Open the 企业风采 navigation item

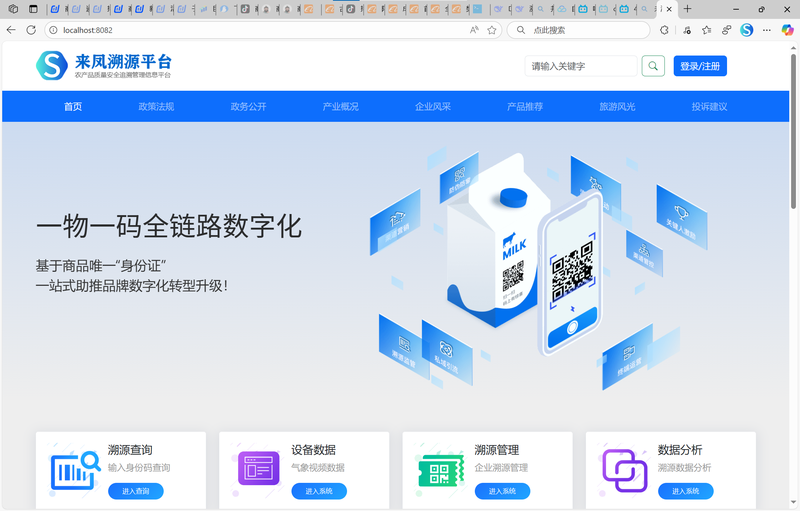pyautogui.click(x=433, y=107)
